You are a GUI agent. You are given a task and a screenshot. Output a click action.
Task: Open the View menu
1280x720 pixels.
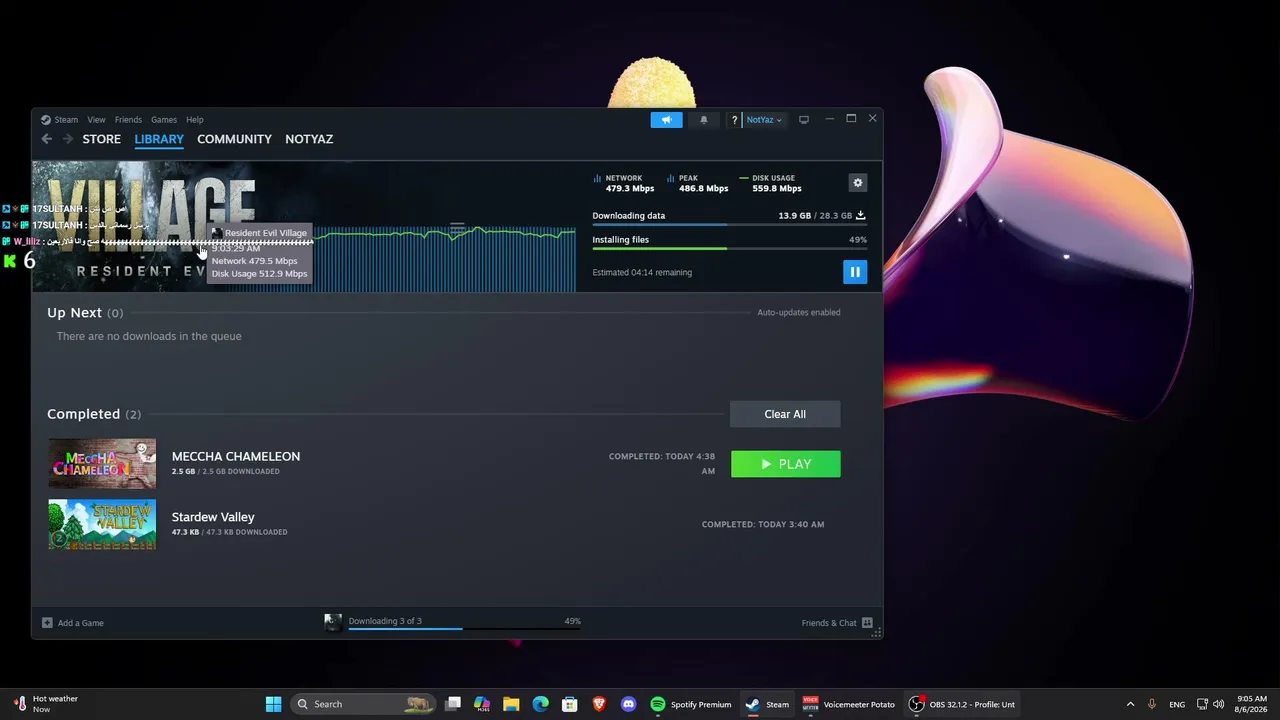(96, 120)
